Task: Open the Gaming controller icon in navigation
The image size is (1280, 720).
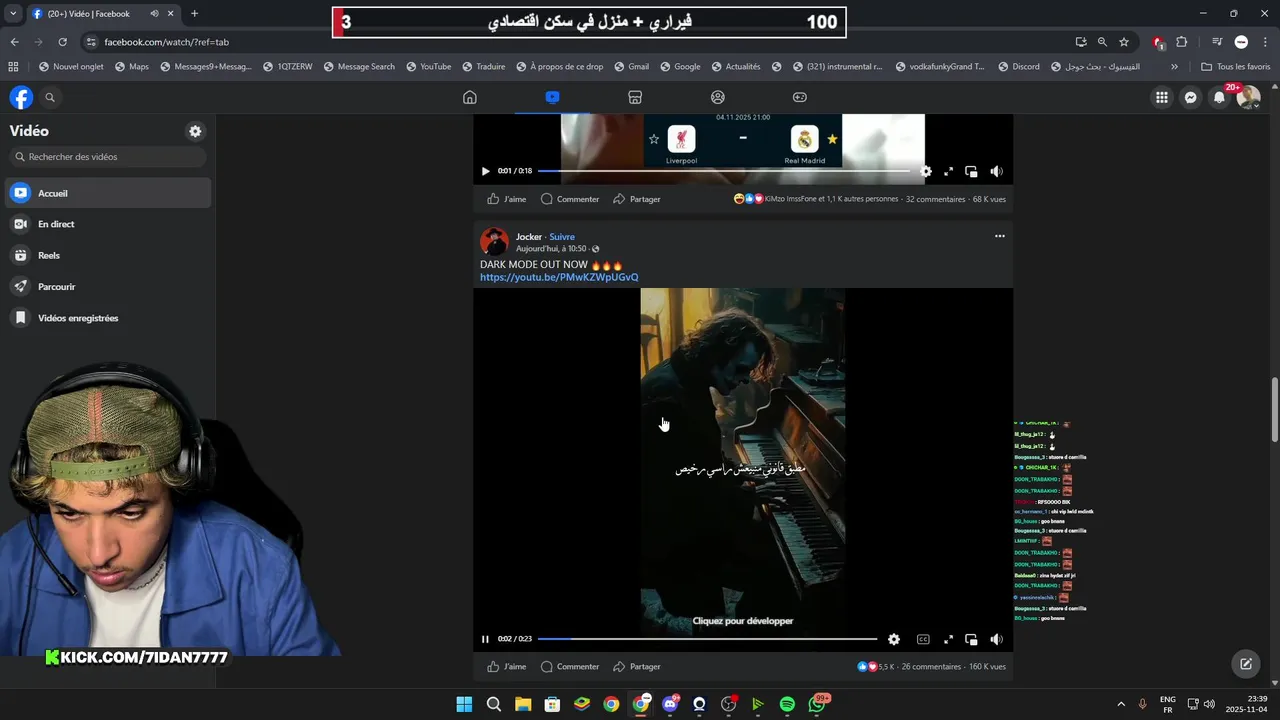Action: (800, 97)
